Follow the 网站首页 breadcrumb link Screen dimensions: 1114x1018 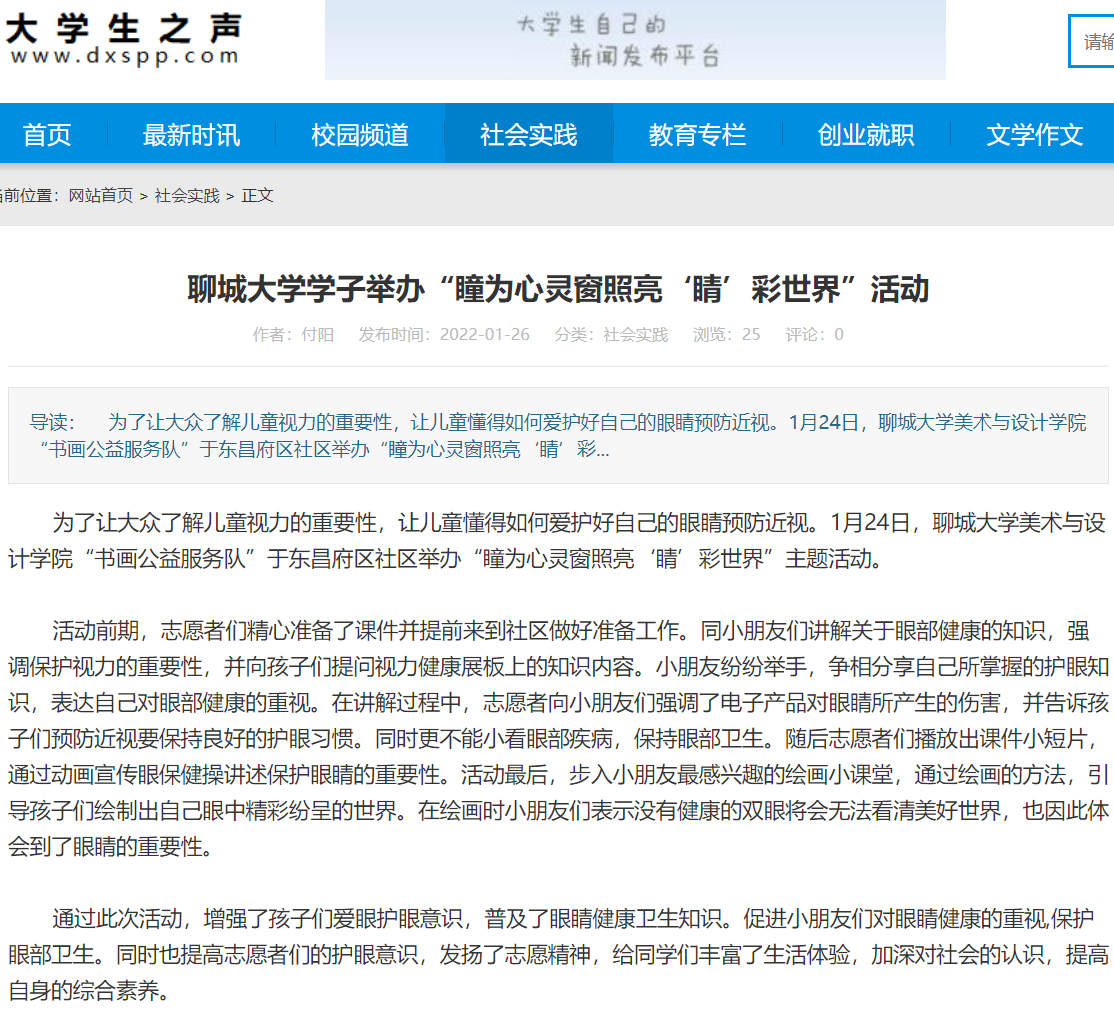101,195
